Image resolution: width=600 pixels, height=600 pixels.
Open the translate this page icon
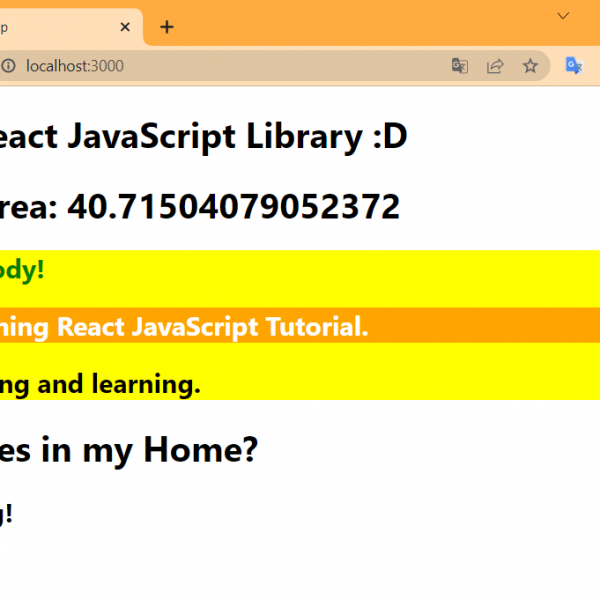pyautogui.click(x=459, y=66)
